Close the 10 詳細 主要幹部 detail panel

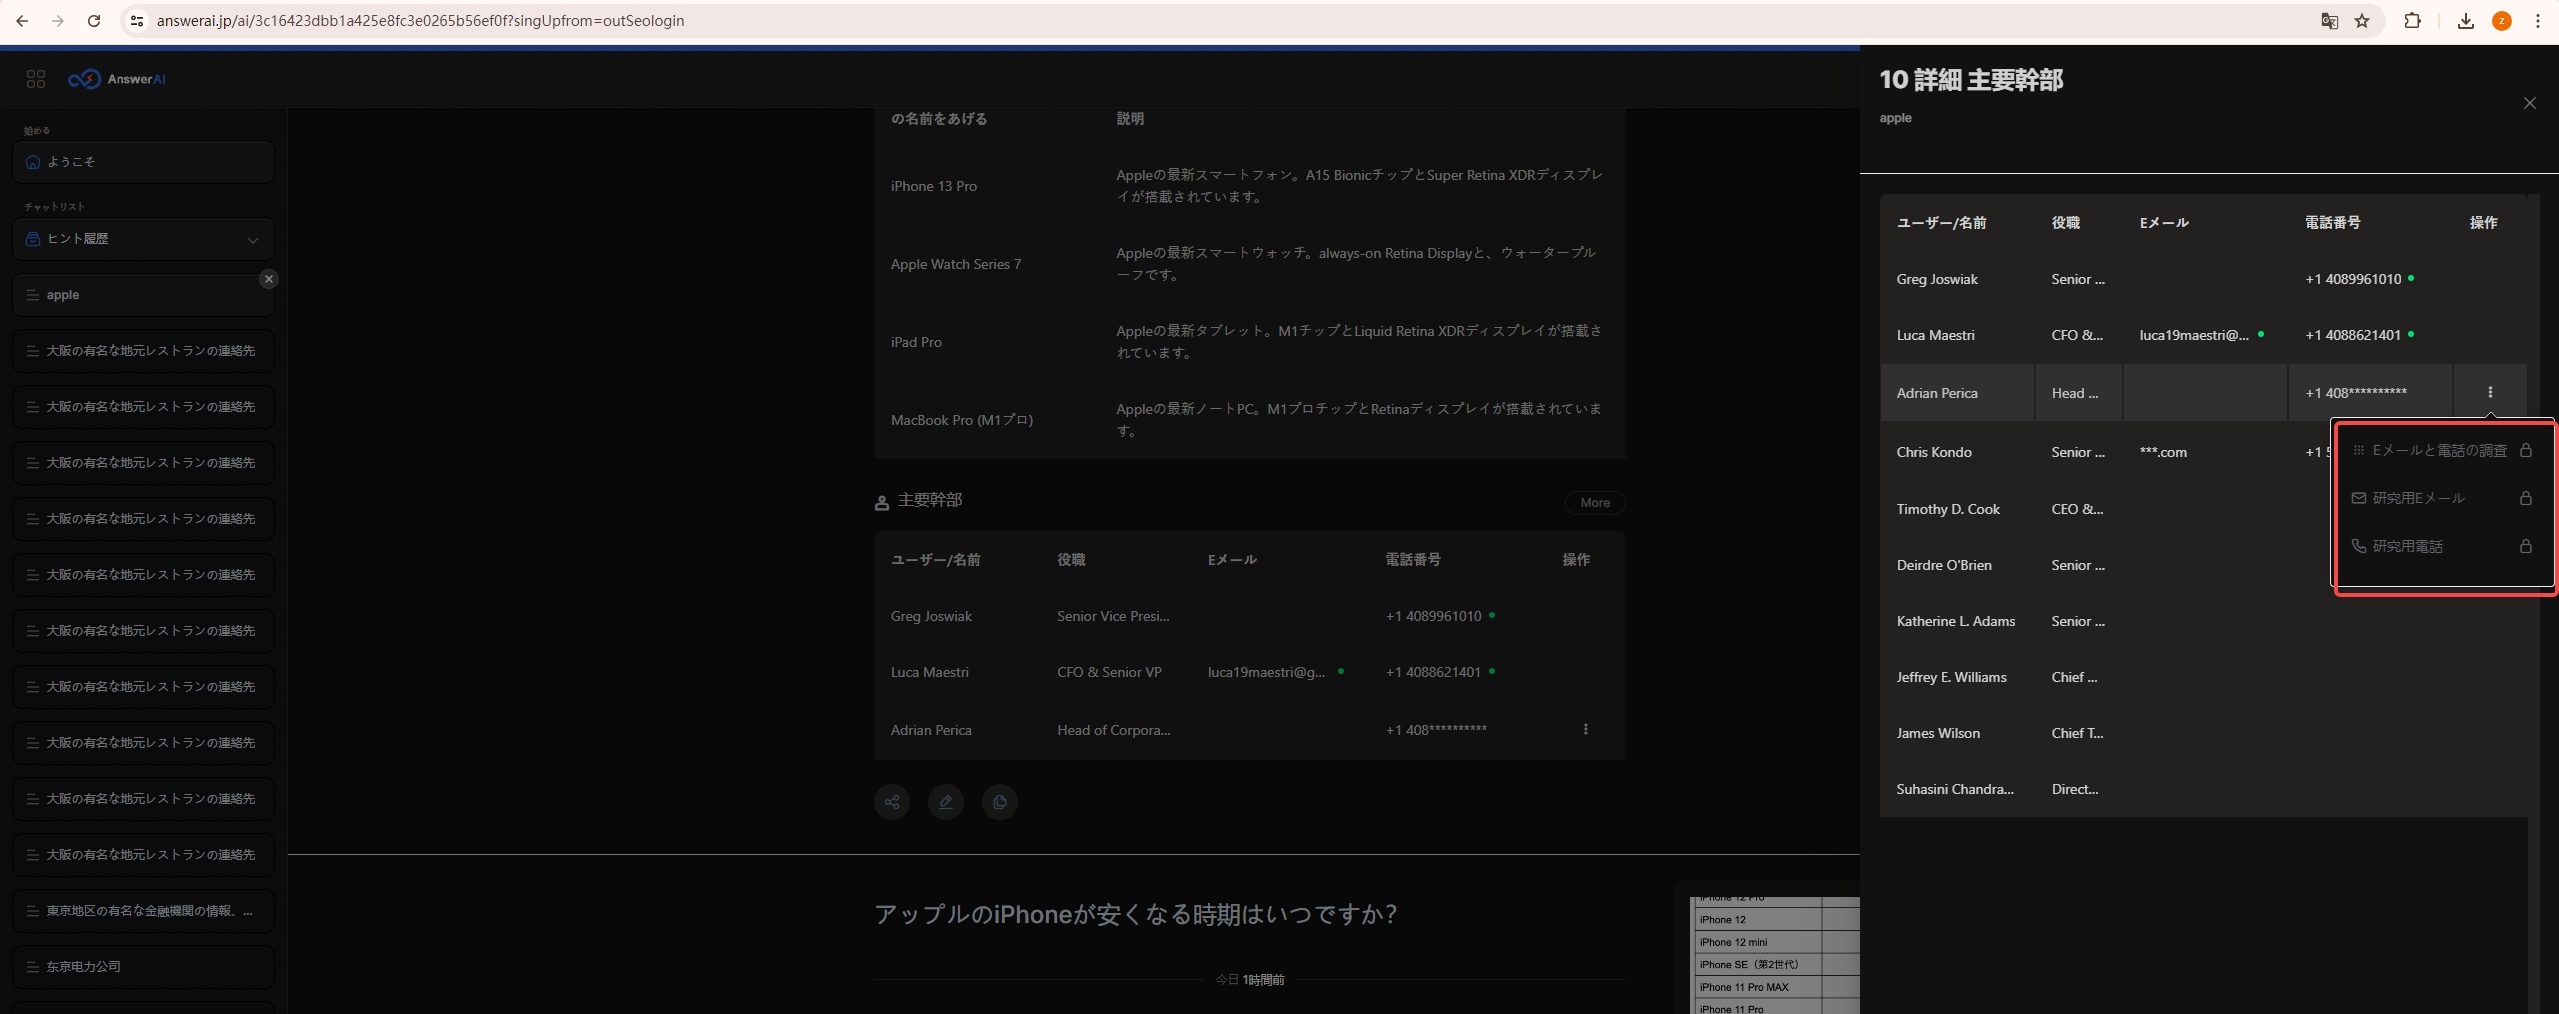[2530, 103]
